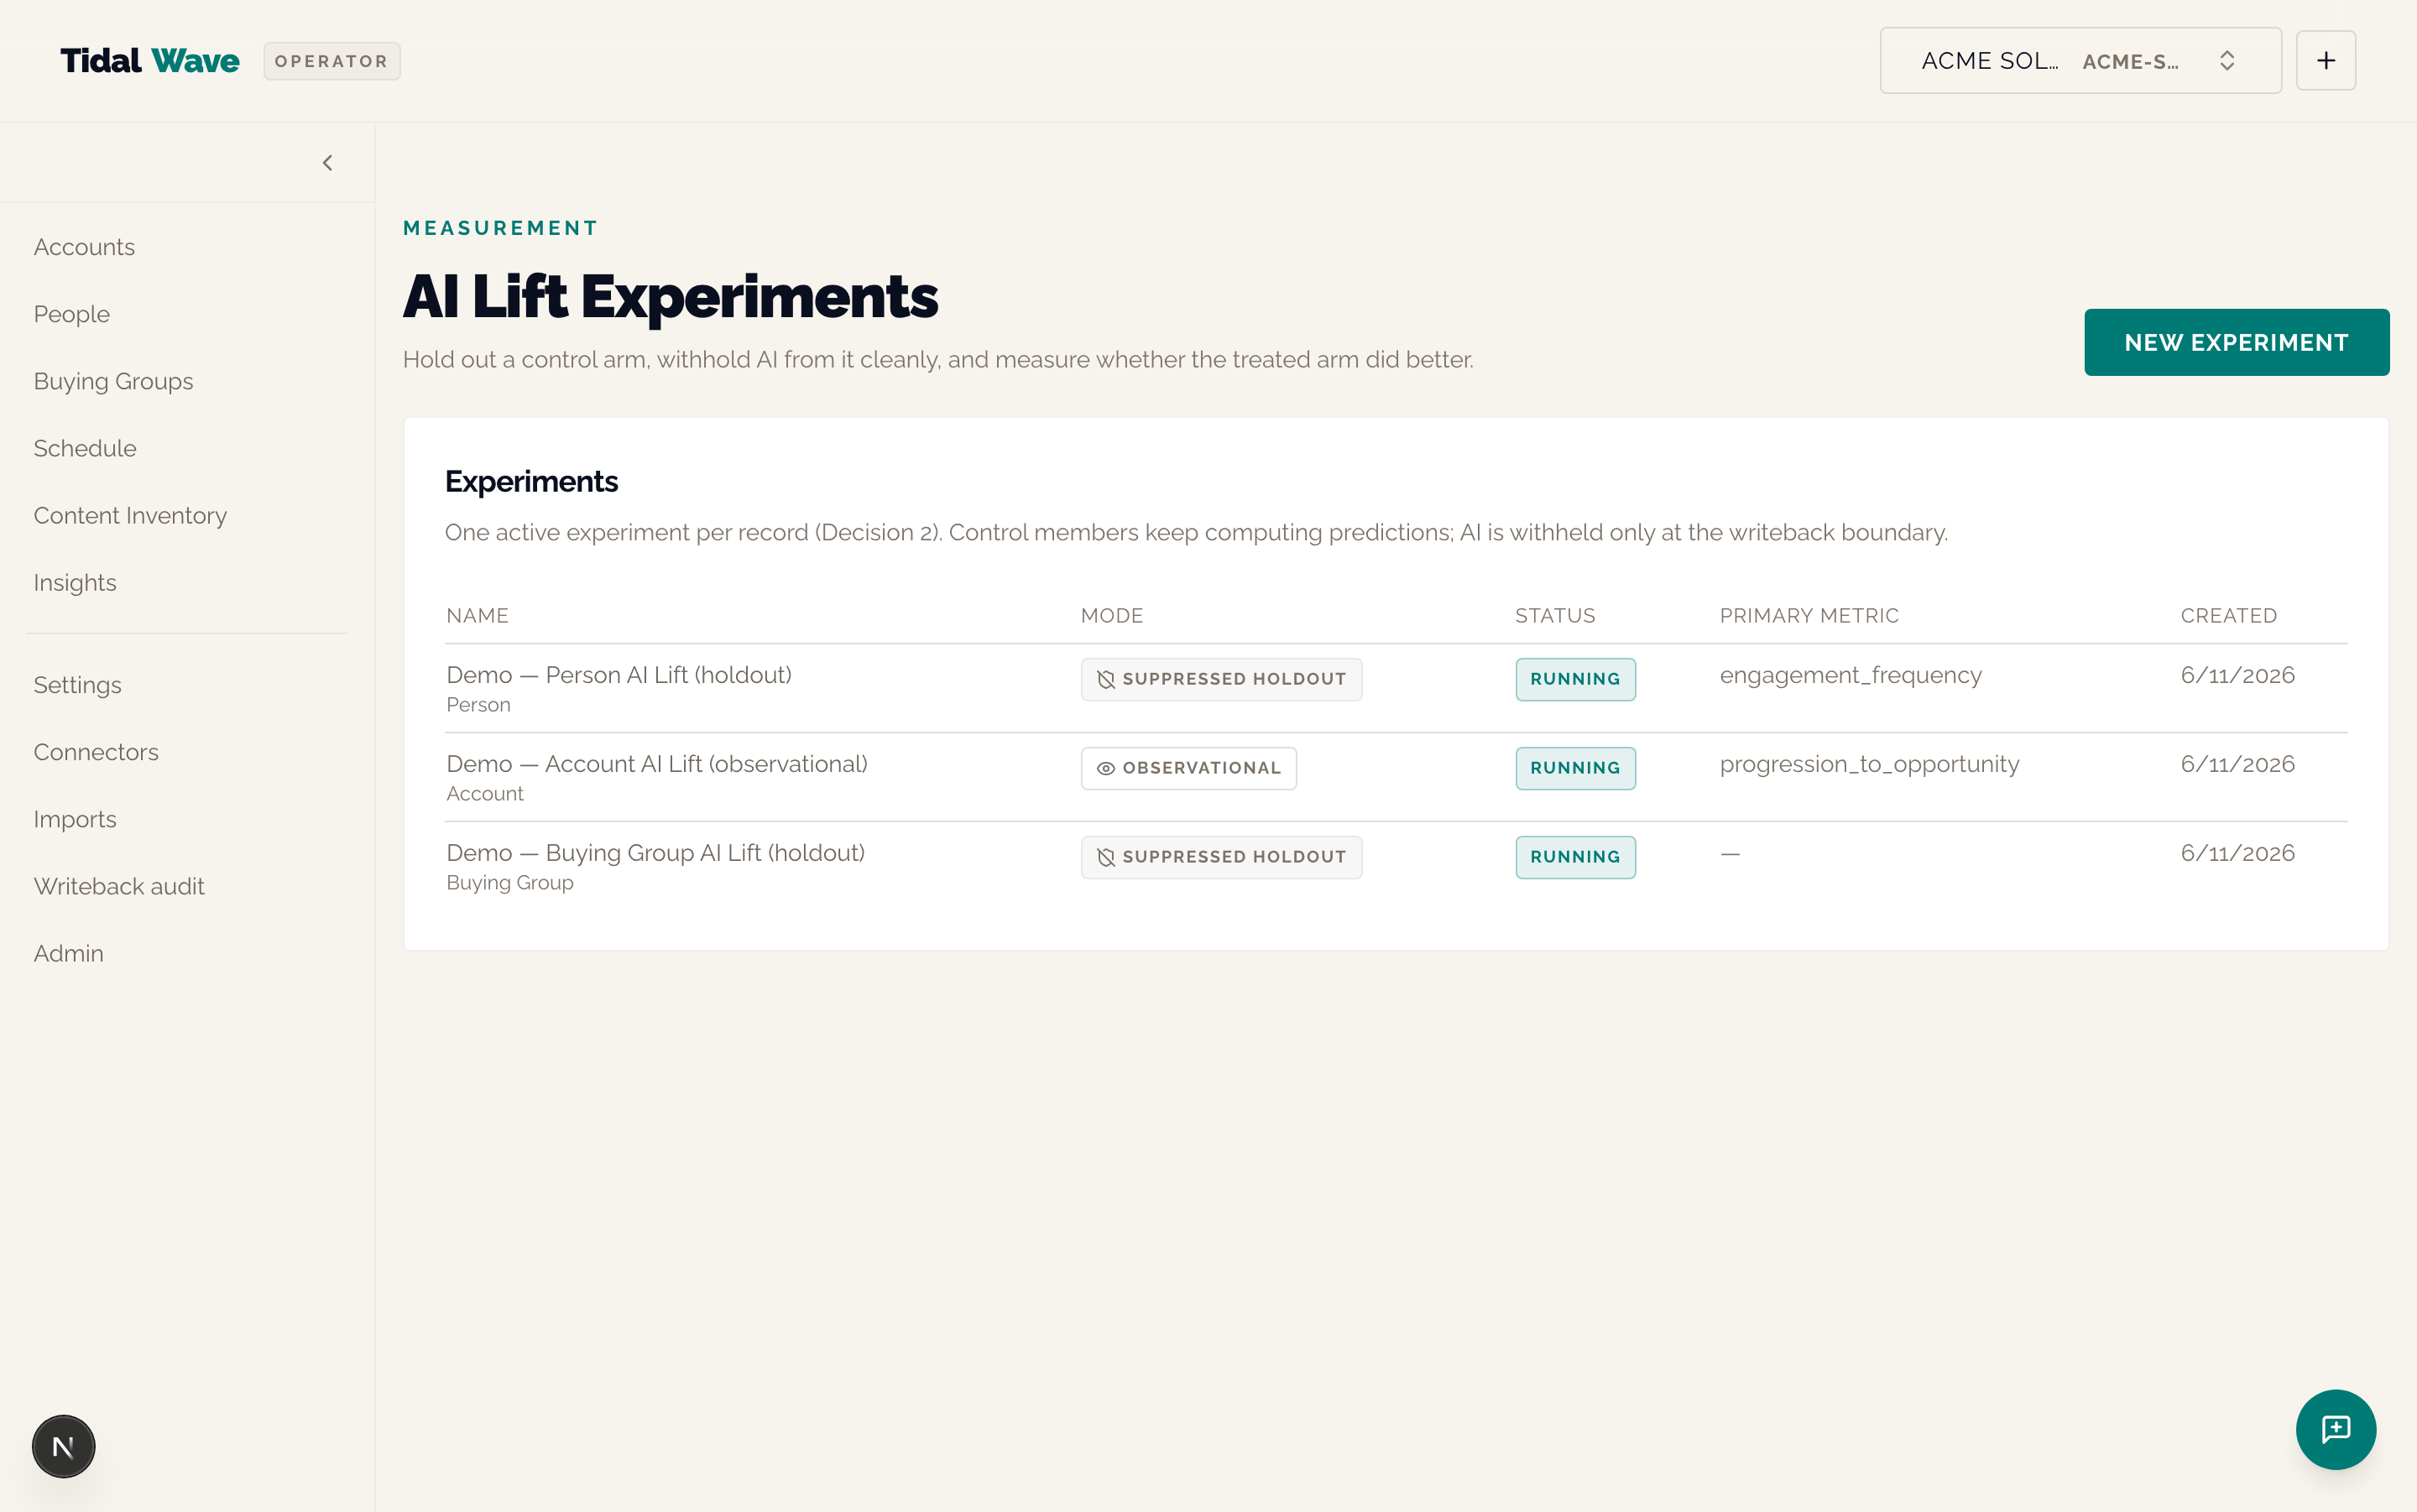Go to Imports
Screen dimensions: 2417x1512
[75, 819]
